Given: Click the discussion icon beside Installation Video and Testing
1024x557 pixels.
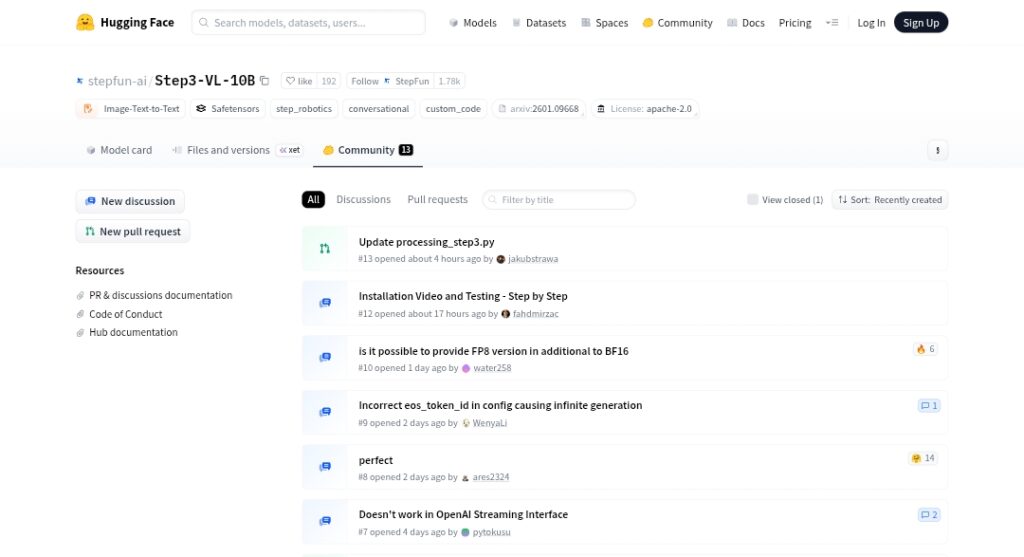Looking at the screenshot, I should click(324, 303).
